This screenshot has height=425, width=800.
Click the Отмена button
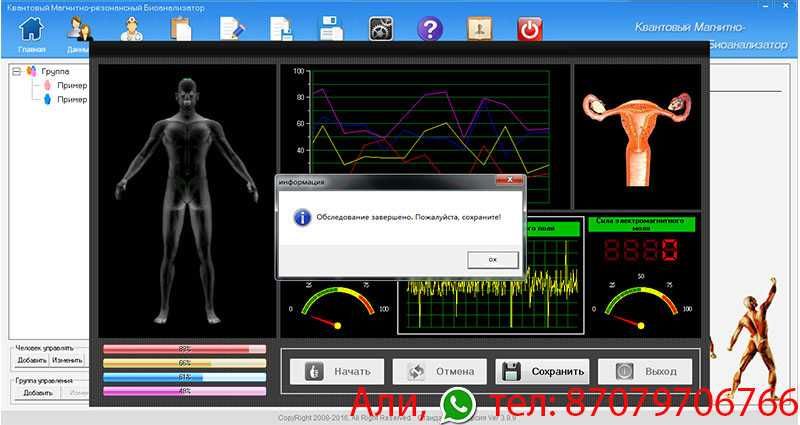tap(440, 371)
